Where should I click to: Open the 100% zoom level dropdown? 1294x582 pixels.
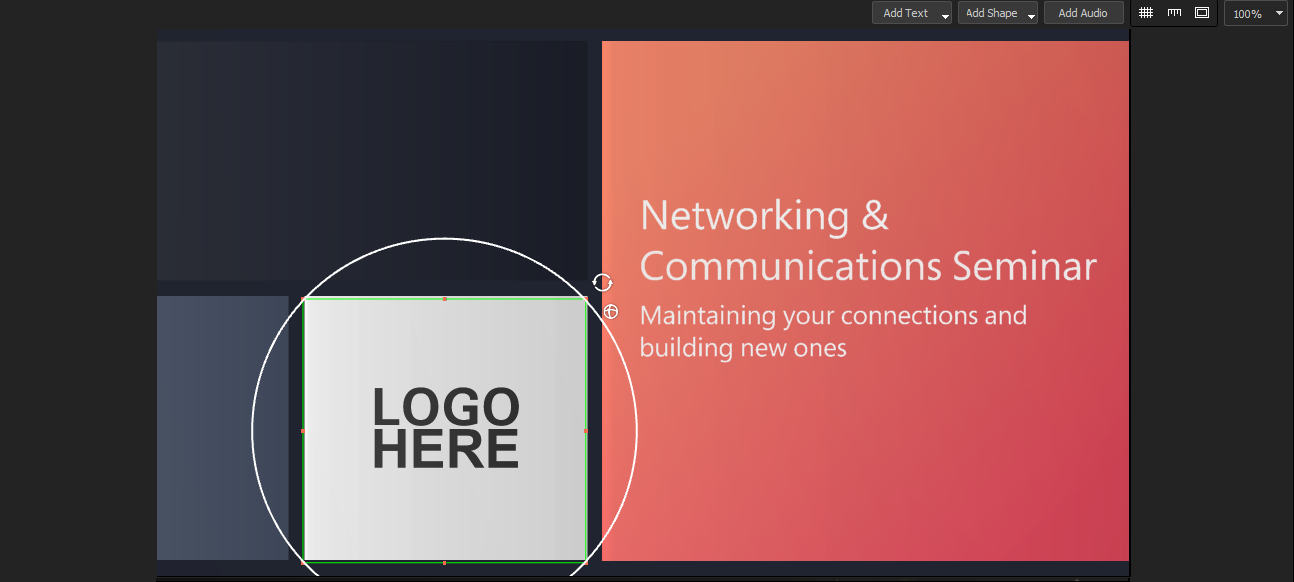(x=1256, y=14)
